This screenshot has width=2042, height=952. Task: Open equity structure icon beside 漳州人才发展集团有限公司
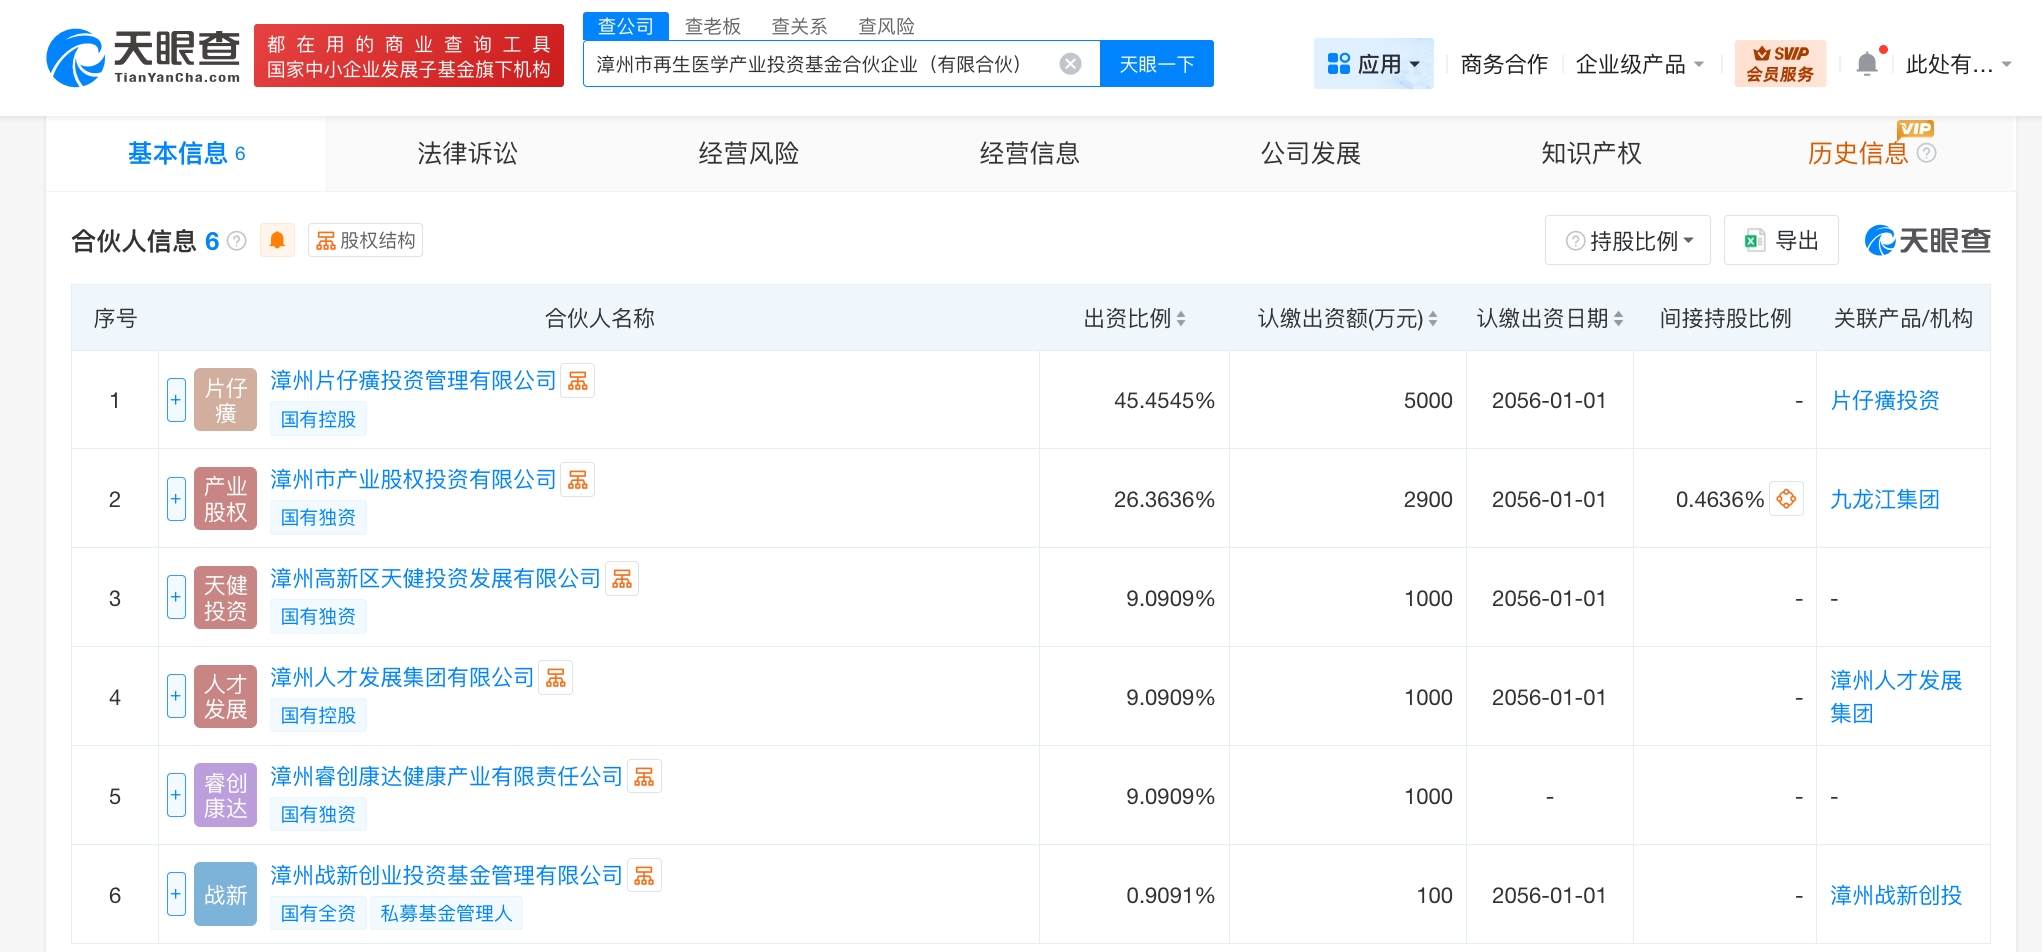(x=556, y=678)
